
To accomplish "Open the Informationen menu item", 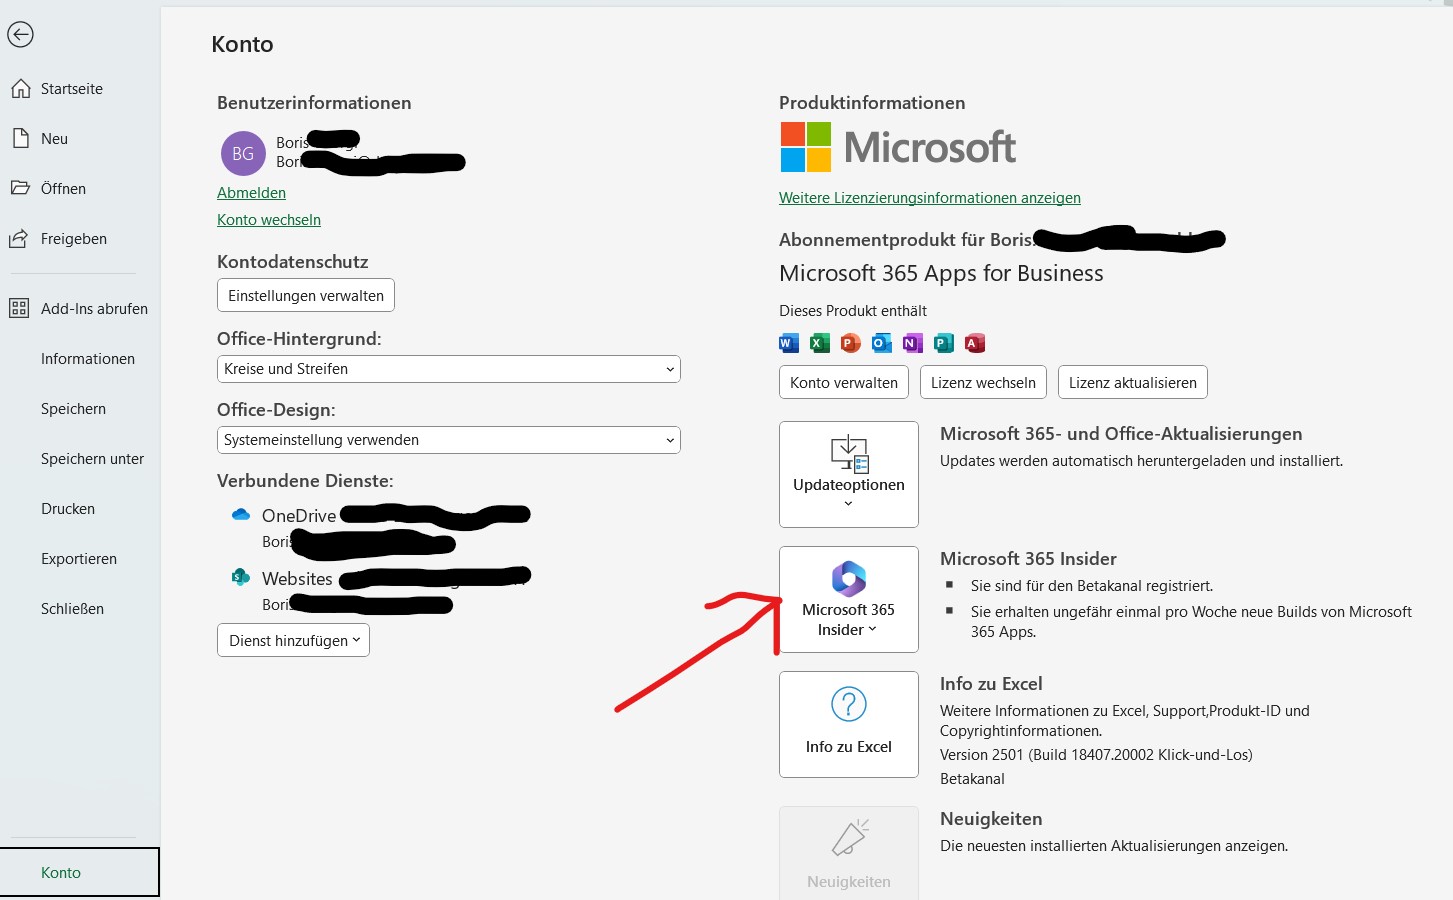I will pos(88,359).
